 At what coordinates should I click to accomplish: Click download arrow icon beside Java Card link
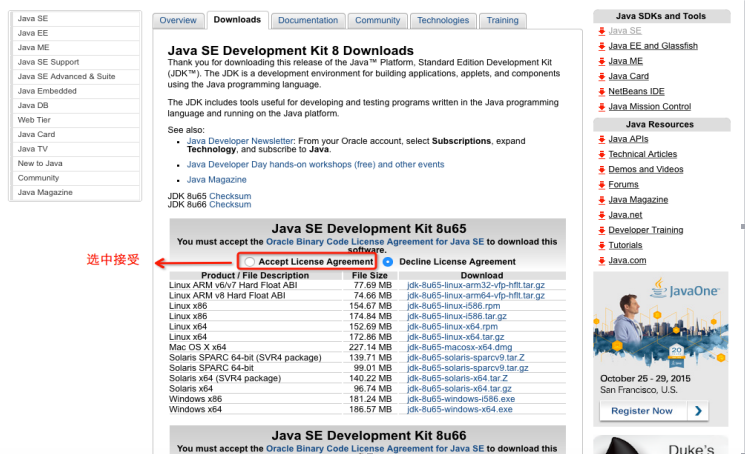click(x=602, y=76)
